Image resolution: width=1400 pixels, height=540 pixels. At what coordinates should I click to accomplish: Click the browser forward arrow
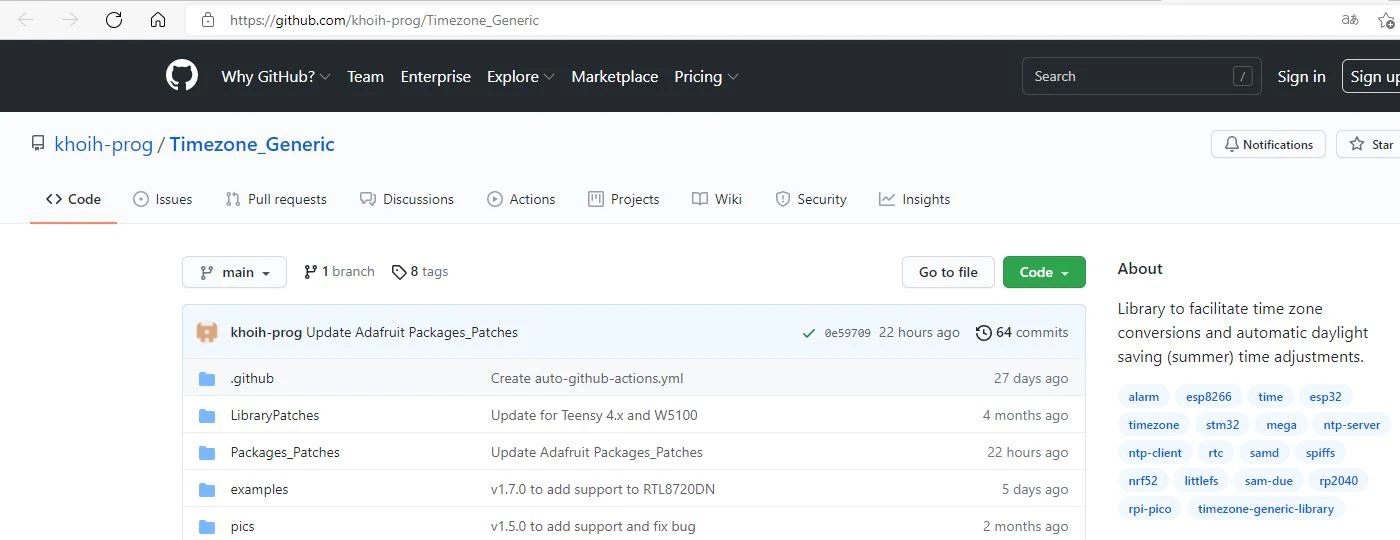[x=70, y=20]
